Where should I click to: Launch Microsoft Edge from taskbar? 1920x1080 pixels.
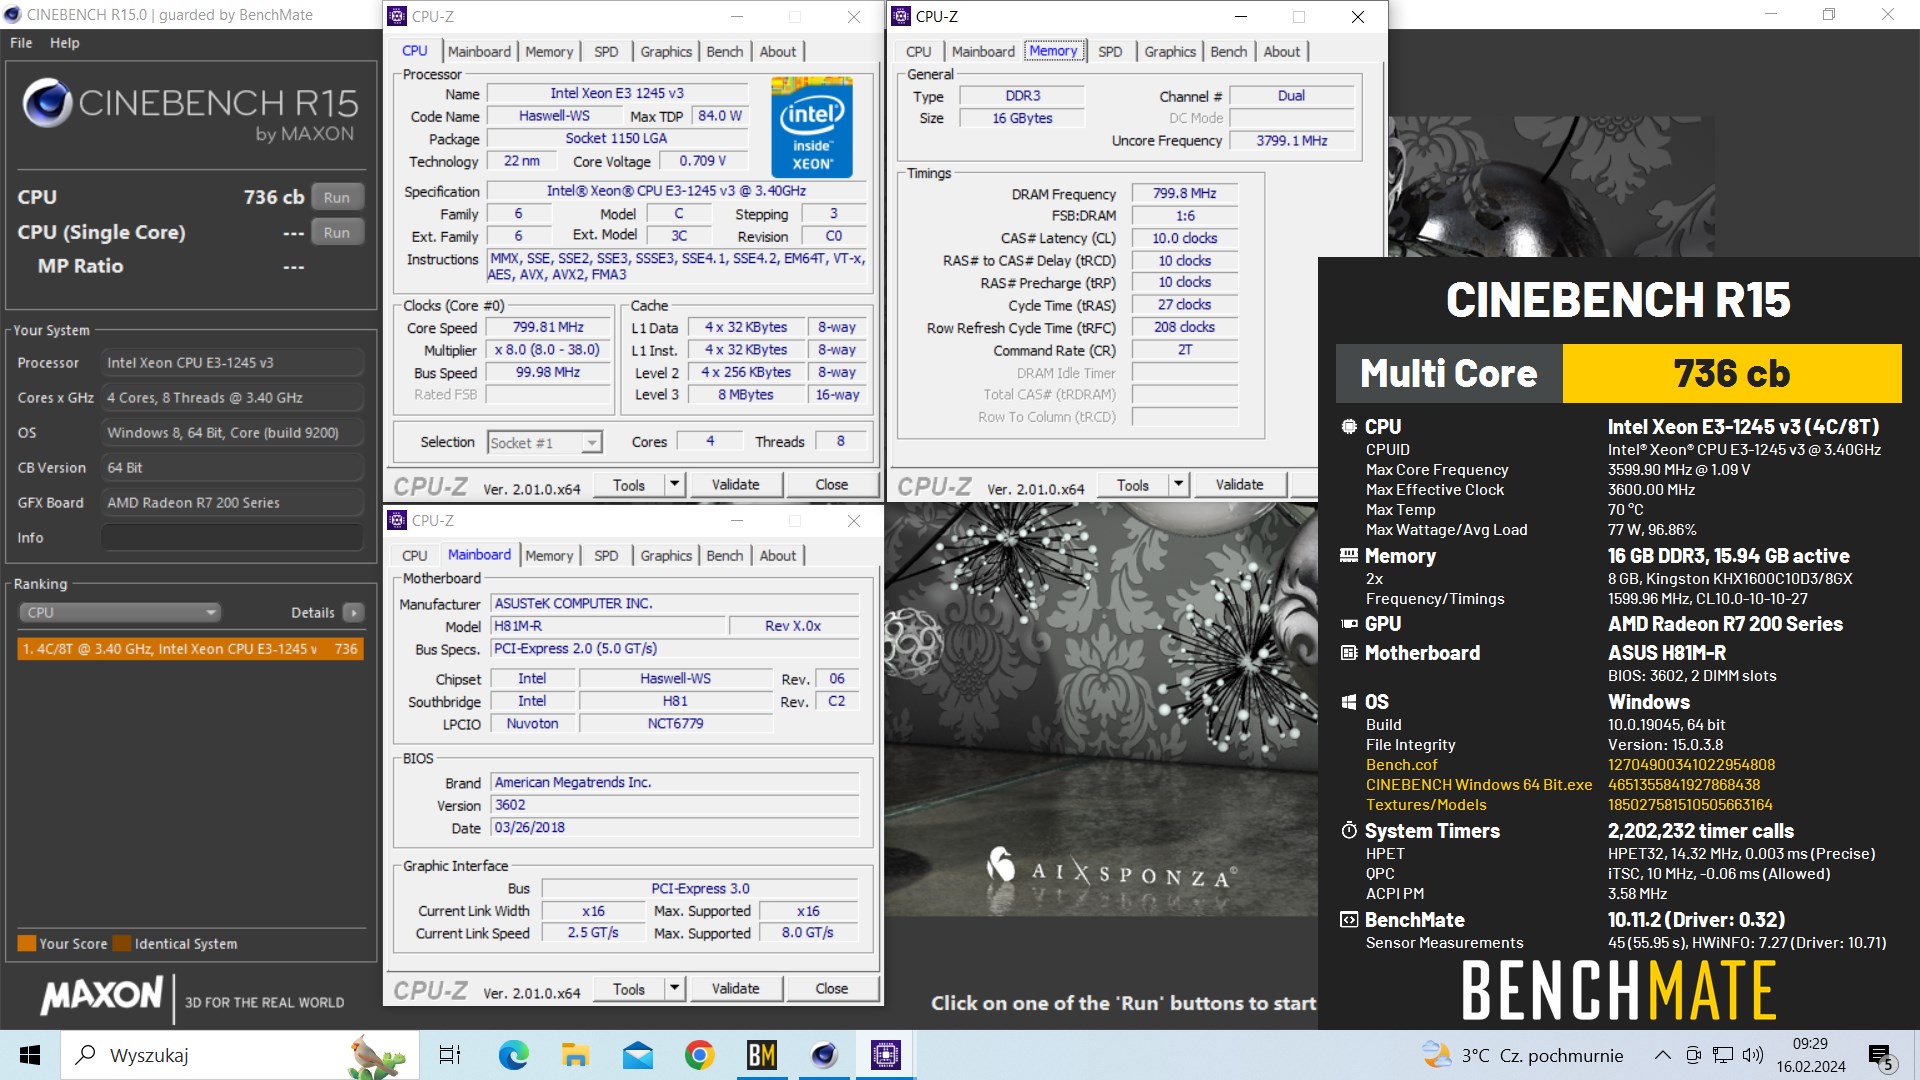coord(513,1055)
